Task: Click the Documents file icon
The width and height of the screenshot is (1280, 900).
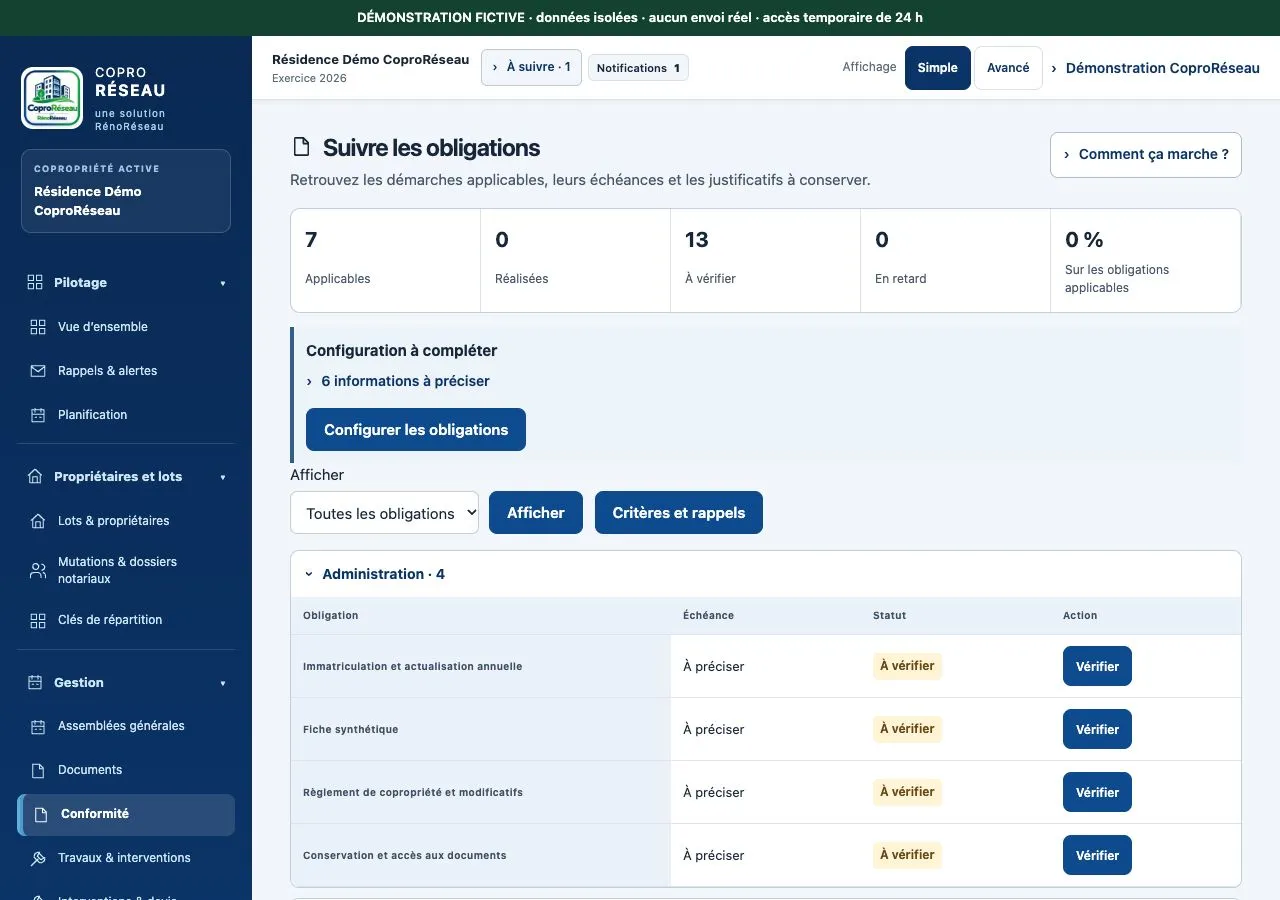Action: point(38,770)
